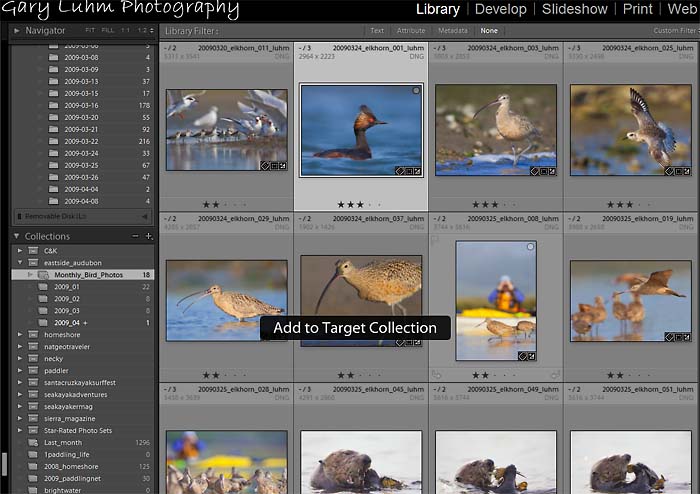The height and width of the screenshot is (494, 700).
Task: Open the 2009_01 collection
Action: click(x=83, y=287)
